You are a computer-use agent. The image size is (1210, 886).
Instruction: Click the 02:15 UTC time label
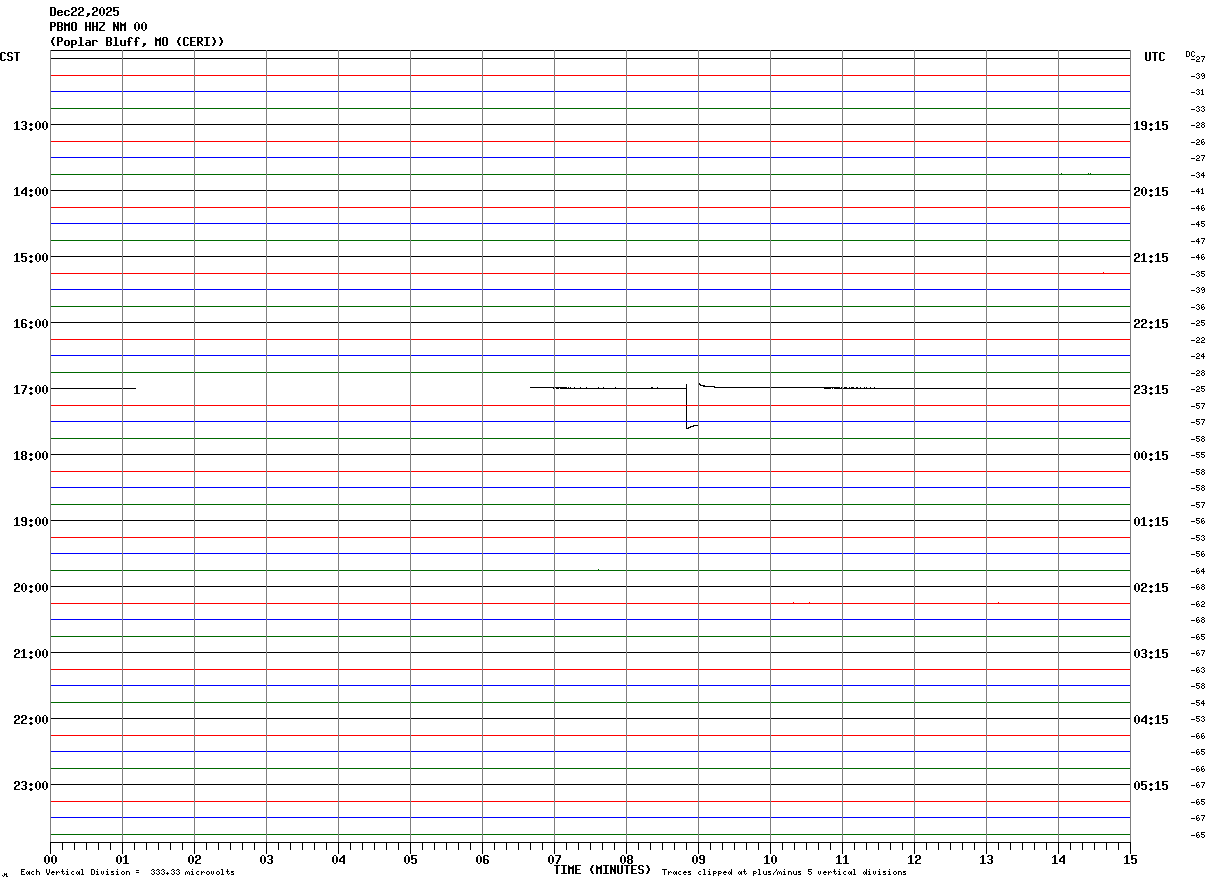[1150, 587]
